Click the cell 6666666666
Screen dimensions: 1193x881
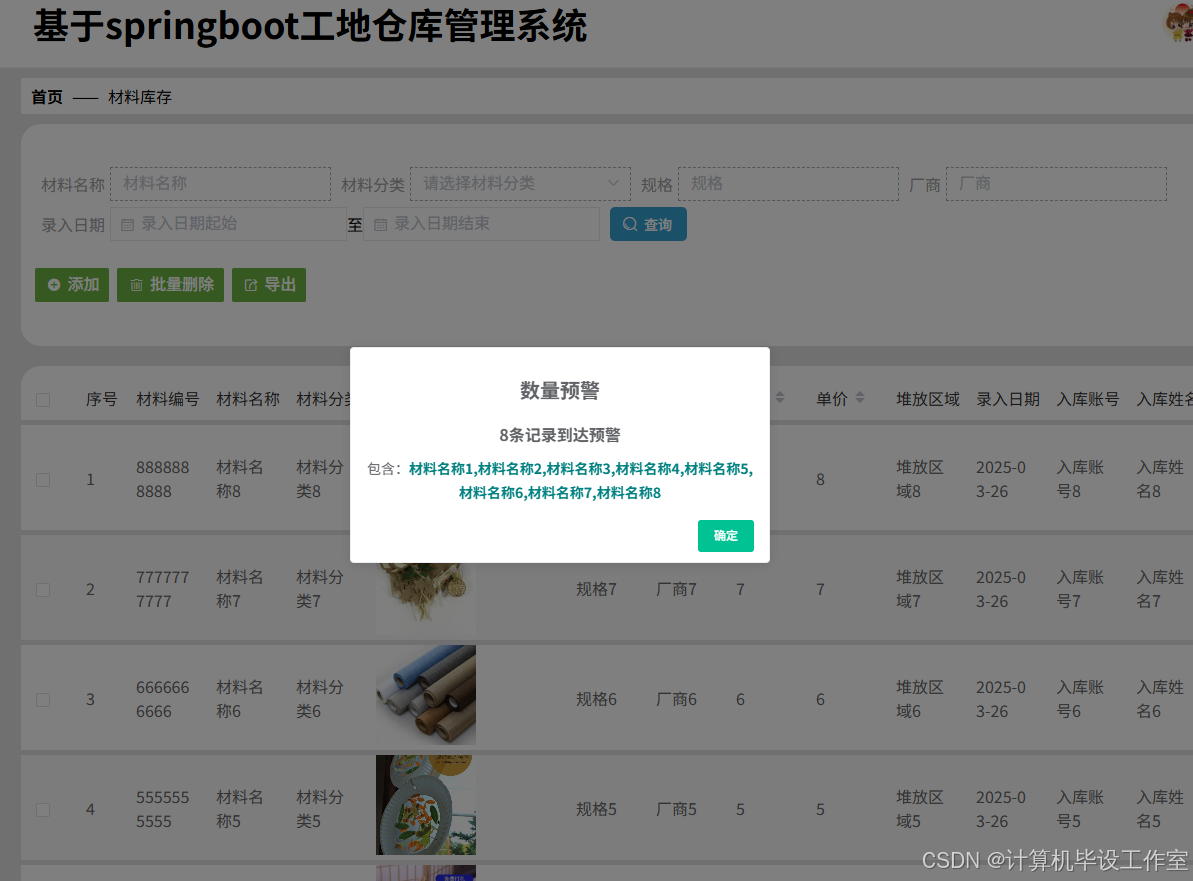pos(163,699)
